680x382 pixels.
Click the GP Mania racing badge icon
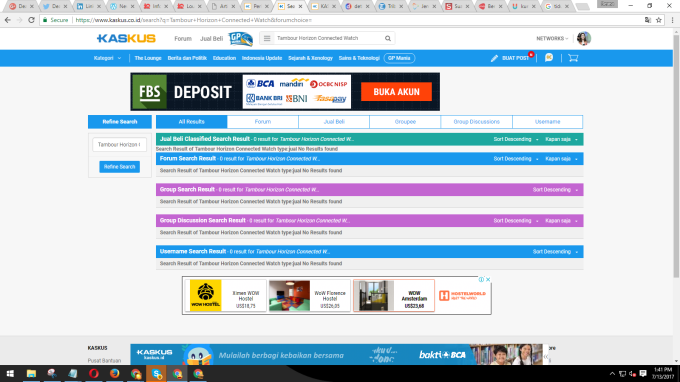[x=241, y=39]
